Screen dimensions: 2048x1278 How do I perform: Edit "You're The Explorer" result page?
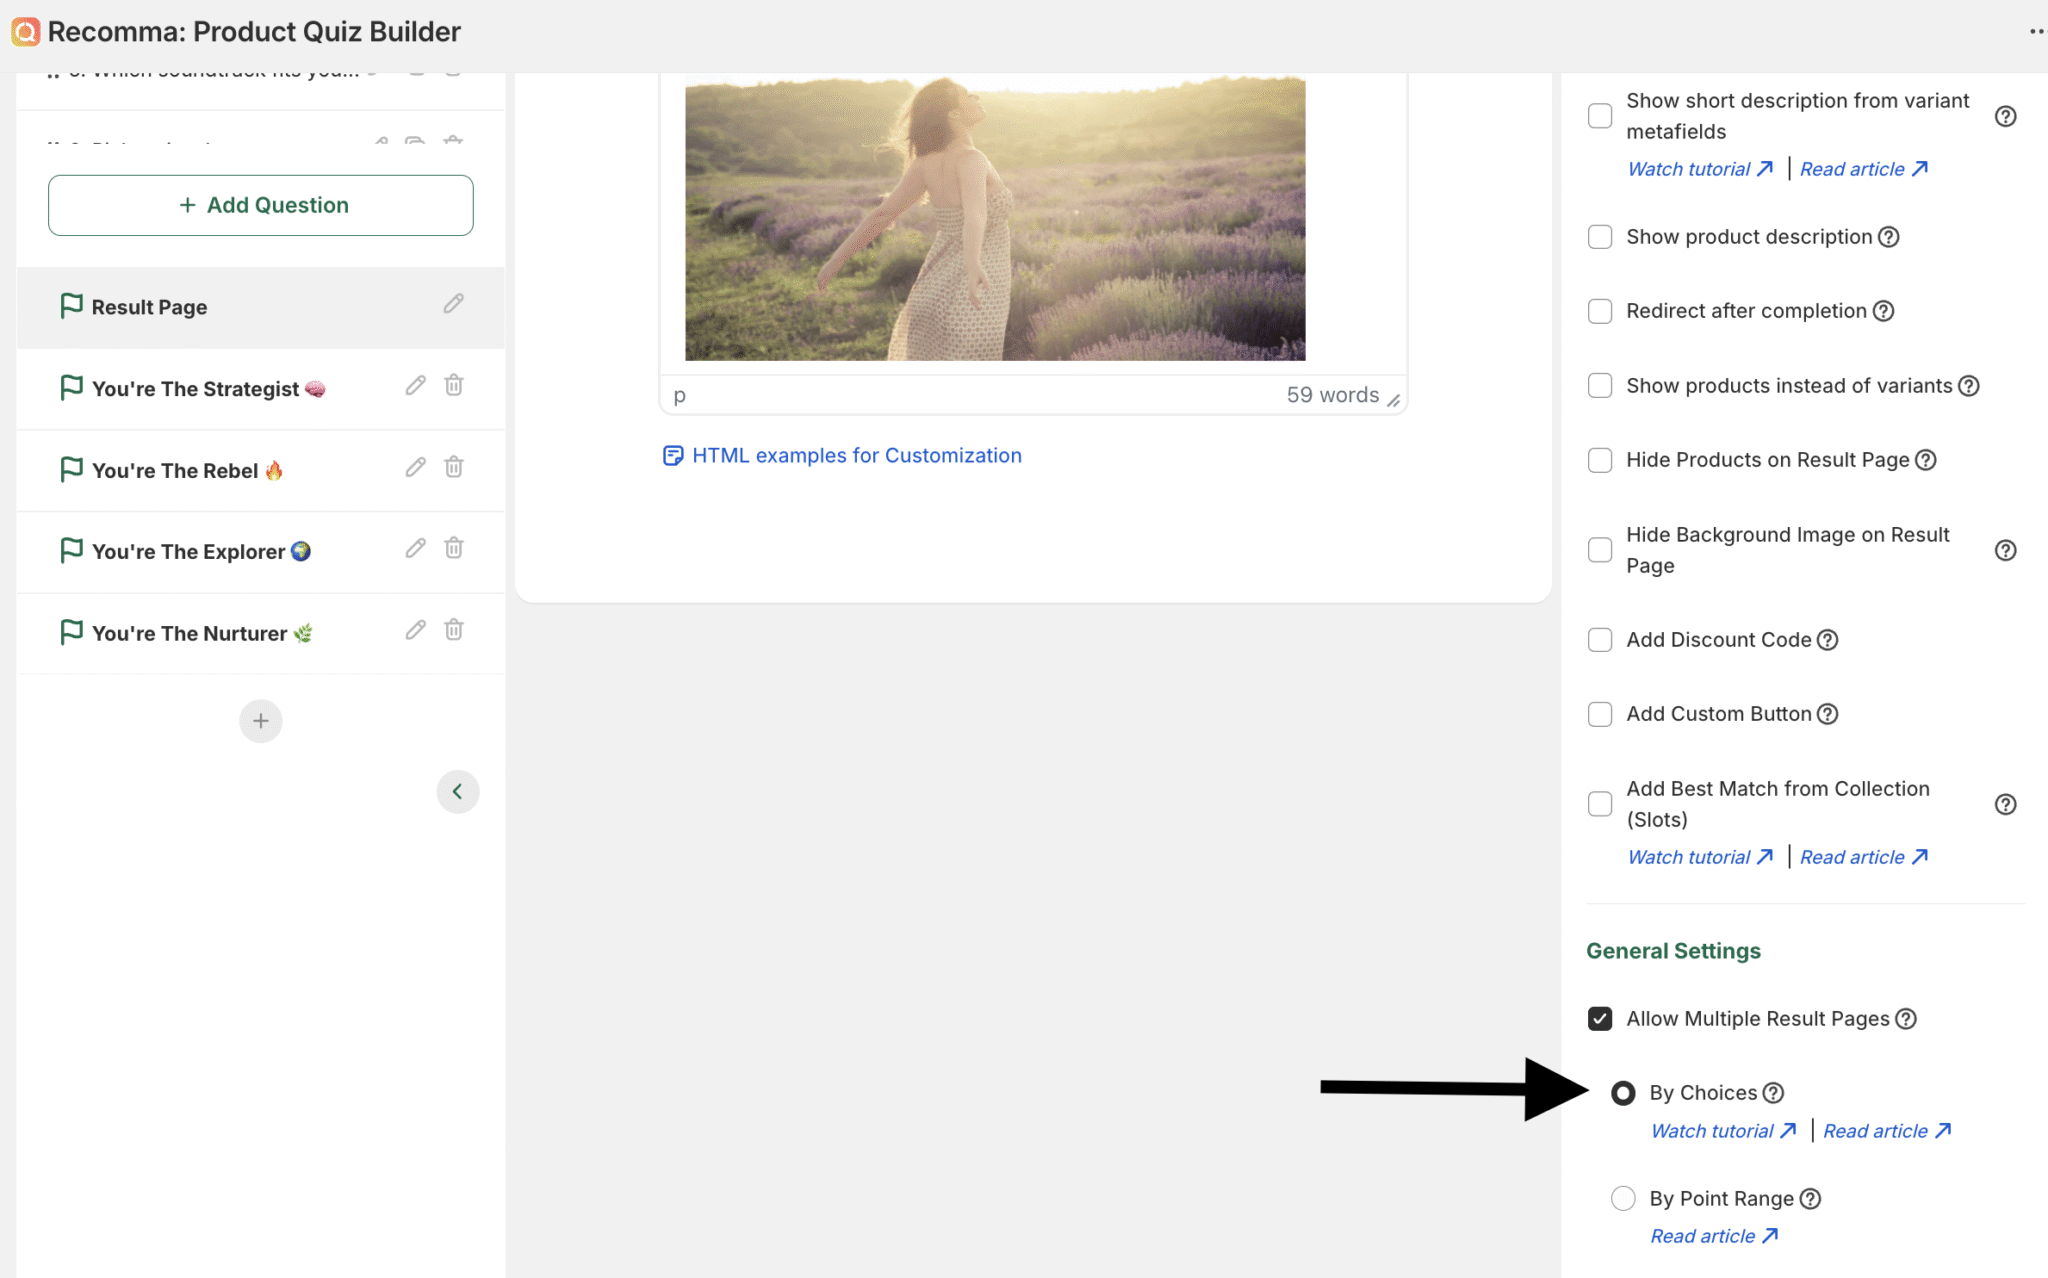point(415,548)
